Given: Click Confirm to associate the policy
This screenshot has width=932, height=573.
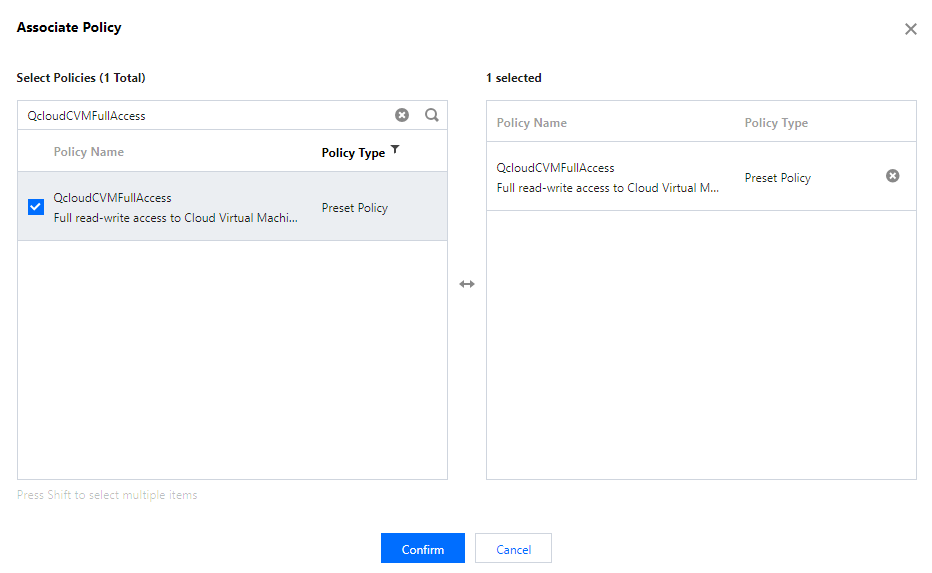Looking at the screenshot, I should [x=423, y=548].
